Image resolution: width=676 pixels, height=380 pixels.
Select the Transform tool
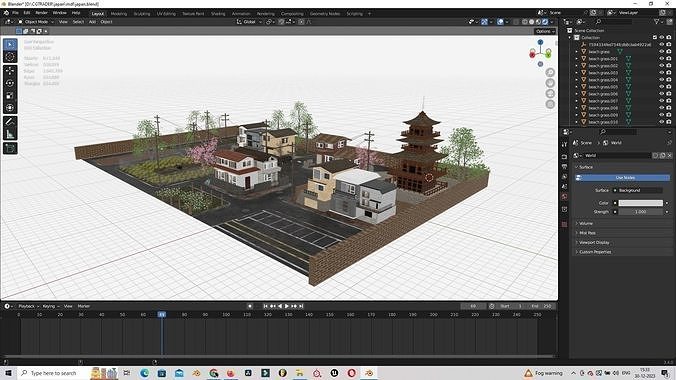click(x=10, y=108)
